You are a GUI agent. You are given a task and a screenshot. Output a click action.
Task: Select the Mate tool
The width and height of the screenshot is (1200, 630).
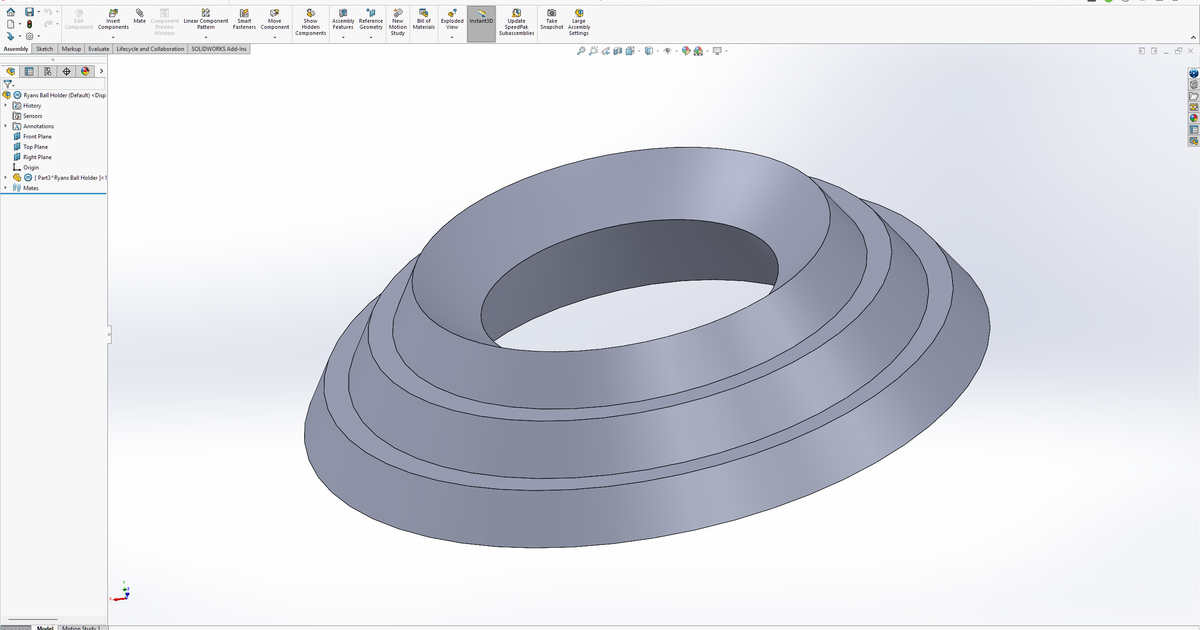tap(139, 15)
